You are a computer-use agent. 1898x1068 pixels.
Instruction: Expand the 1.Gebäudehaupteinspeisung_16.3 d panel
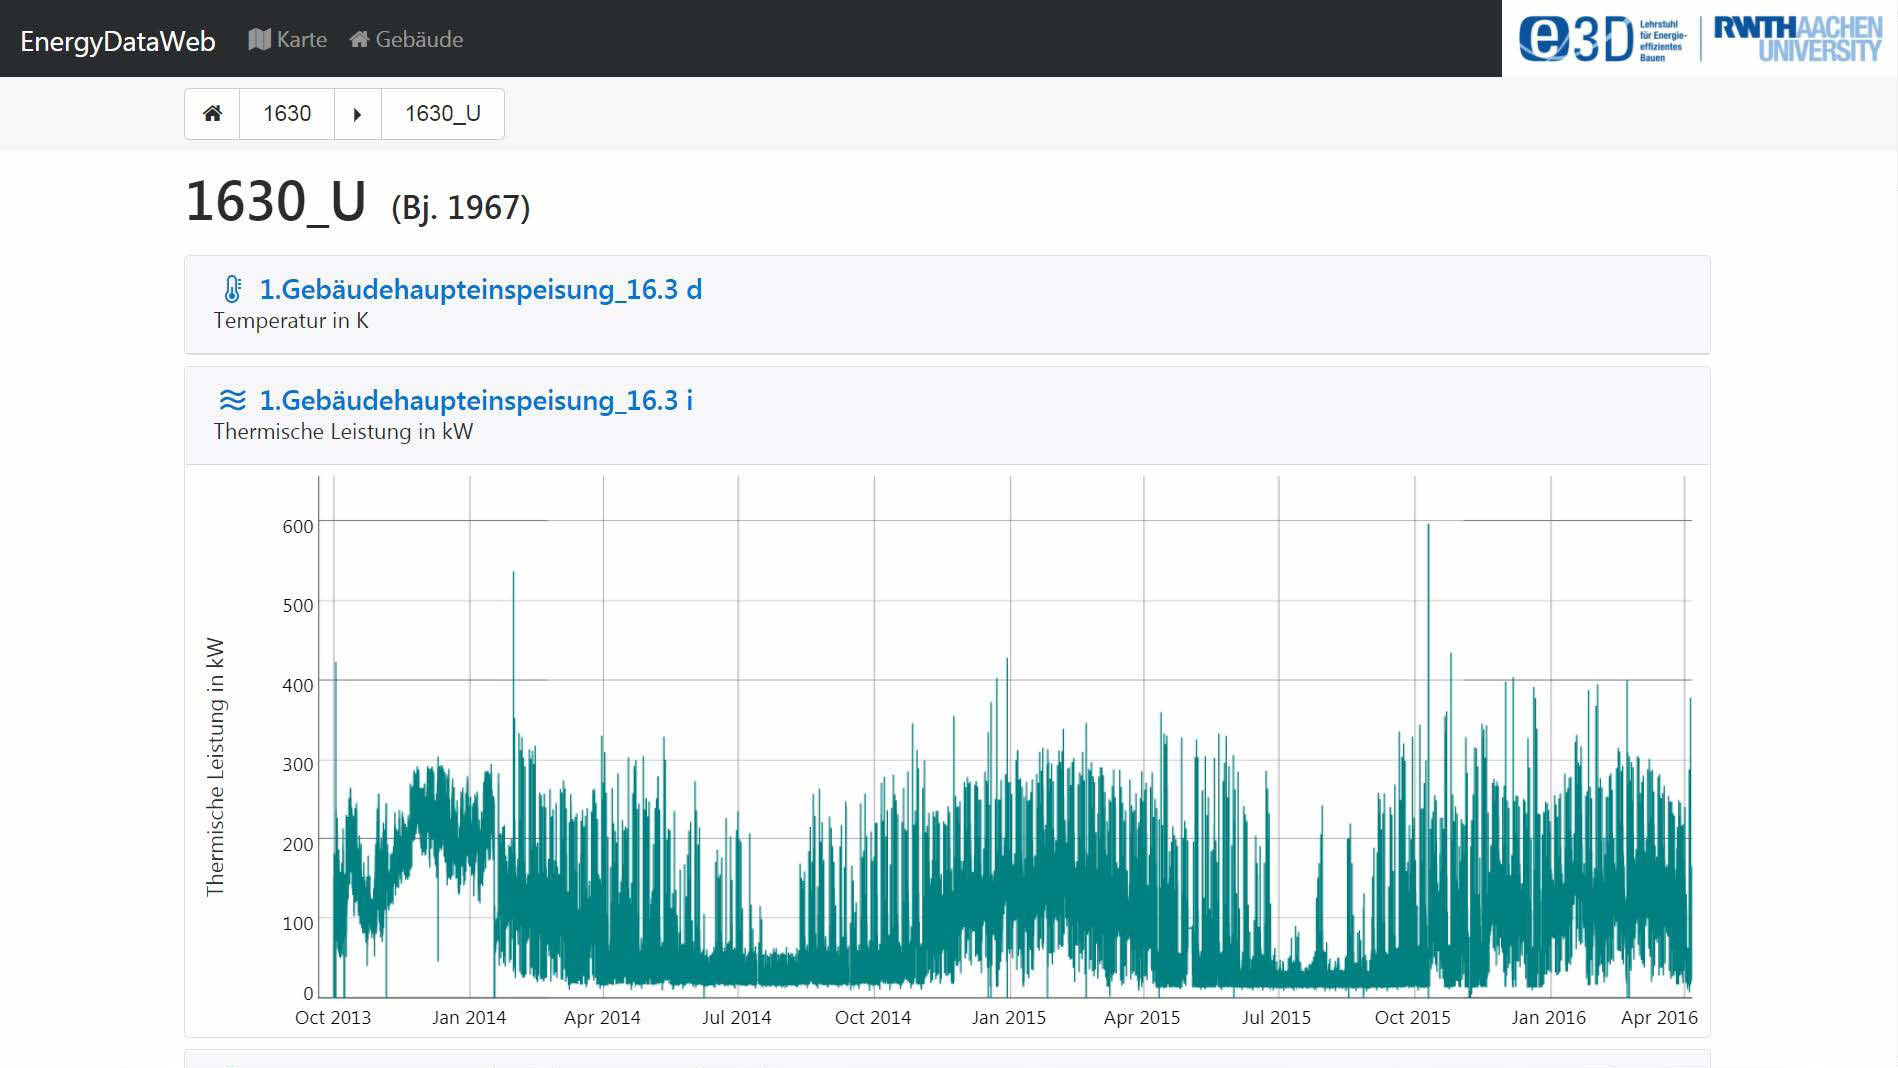coord(480,290)
